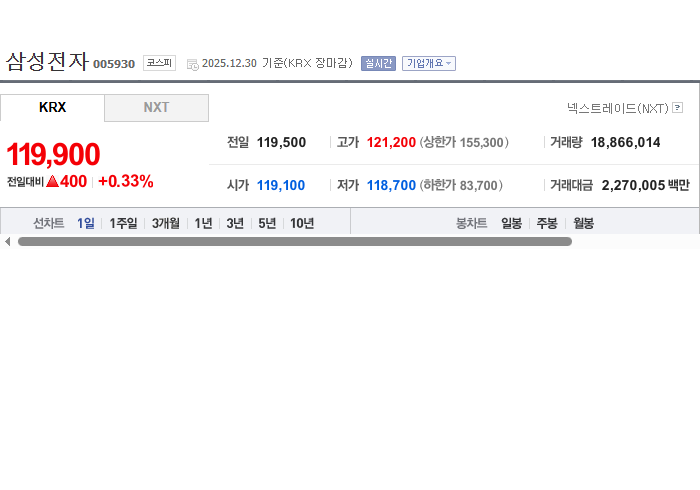Click the red up-triangle next to 400
The height and width of the screenshot is (490, 700).
pos(52,181)
